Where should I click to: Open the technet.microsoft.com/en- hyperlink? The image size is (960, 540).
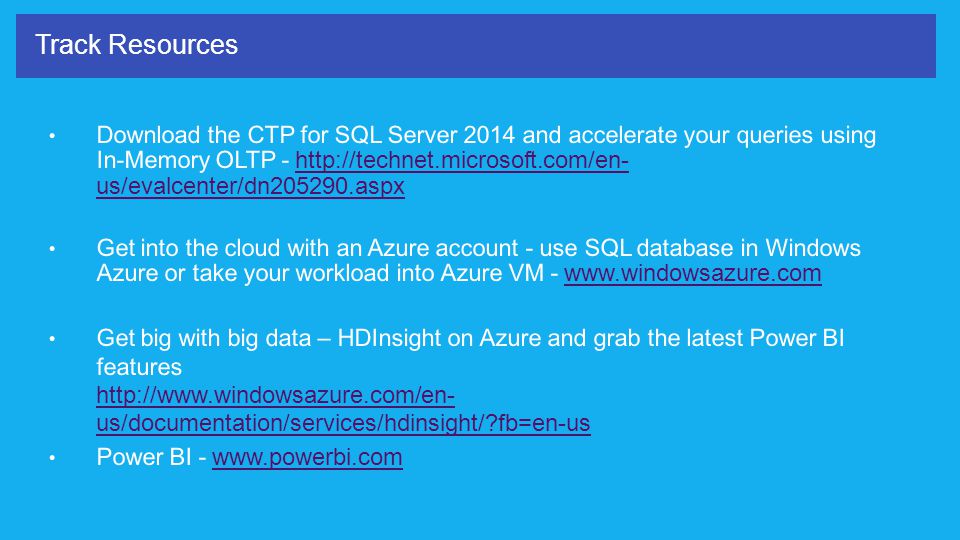[x=462, y=160]
